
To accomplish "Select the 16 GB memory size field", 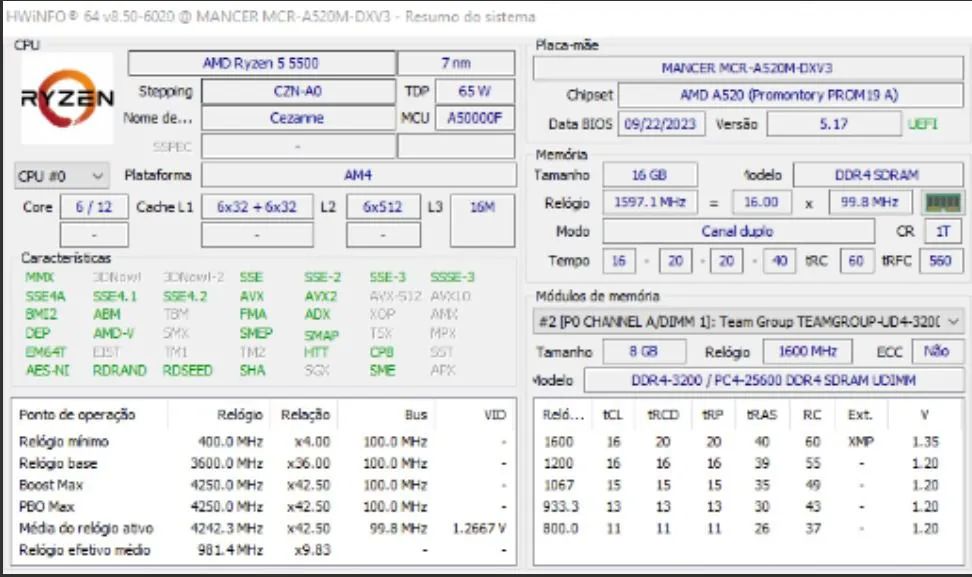I will [x=650, y=175].
